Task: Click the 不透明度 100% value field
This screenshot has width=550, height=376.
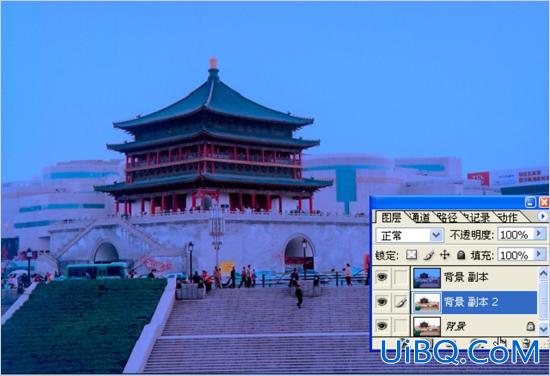Action: (x=515, y=234)
